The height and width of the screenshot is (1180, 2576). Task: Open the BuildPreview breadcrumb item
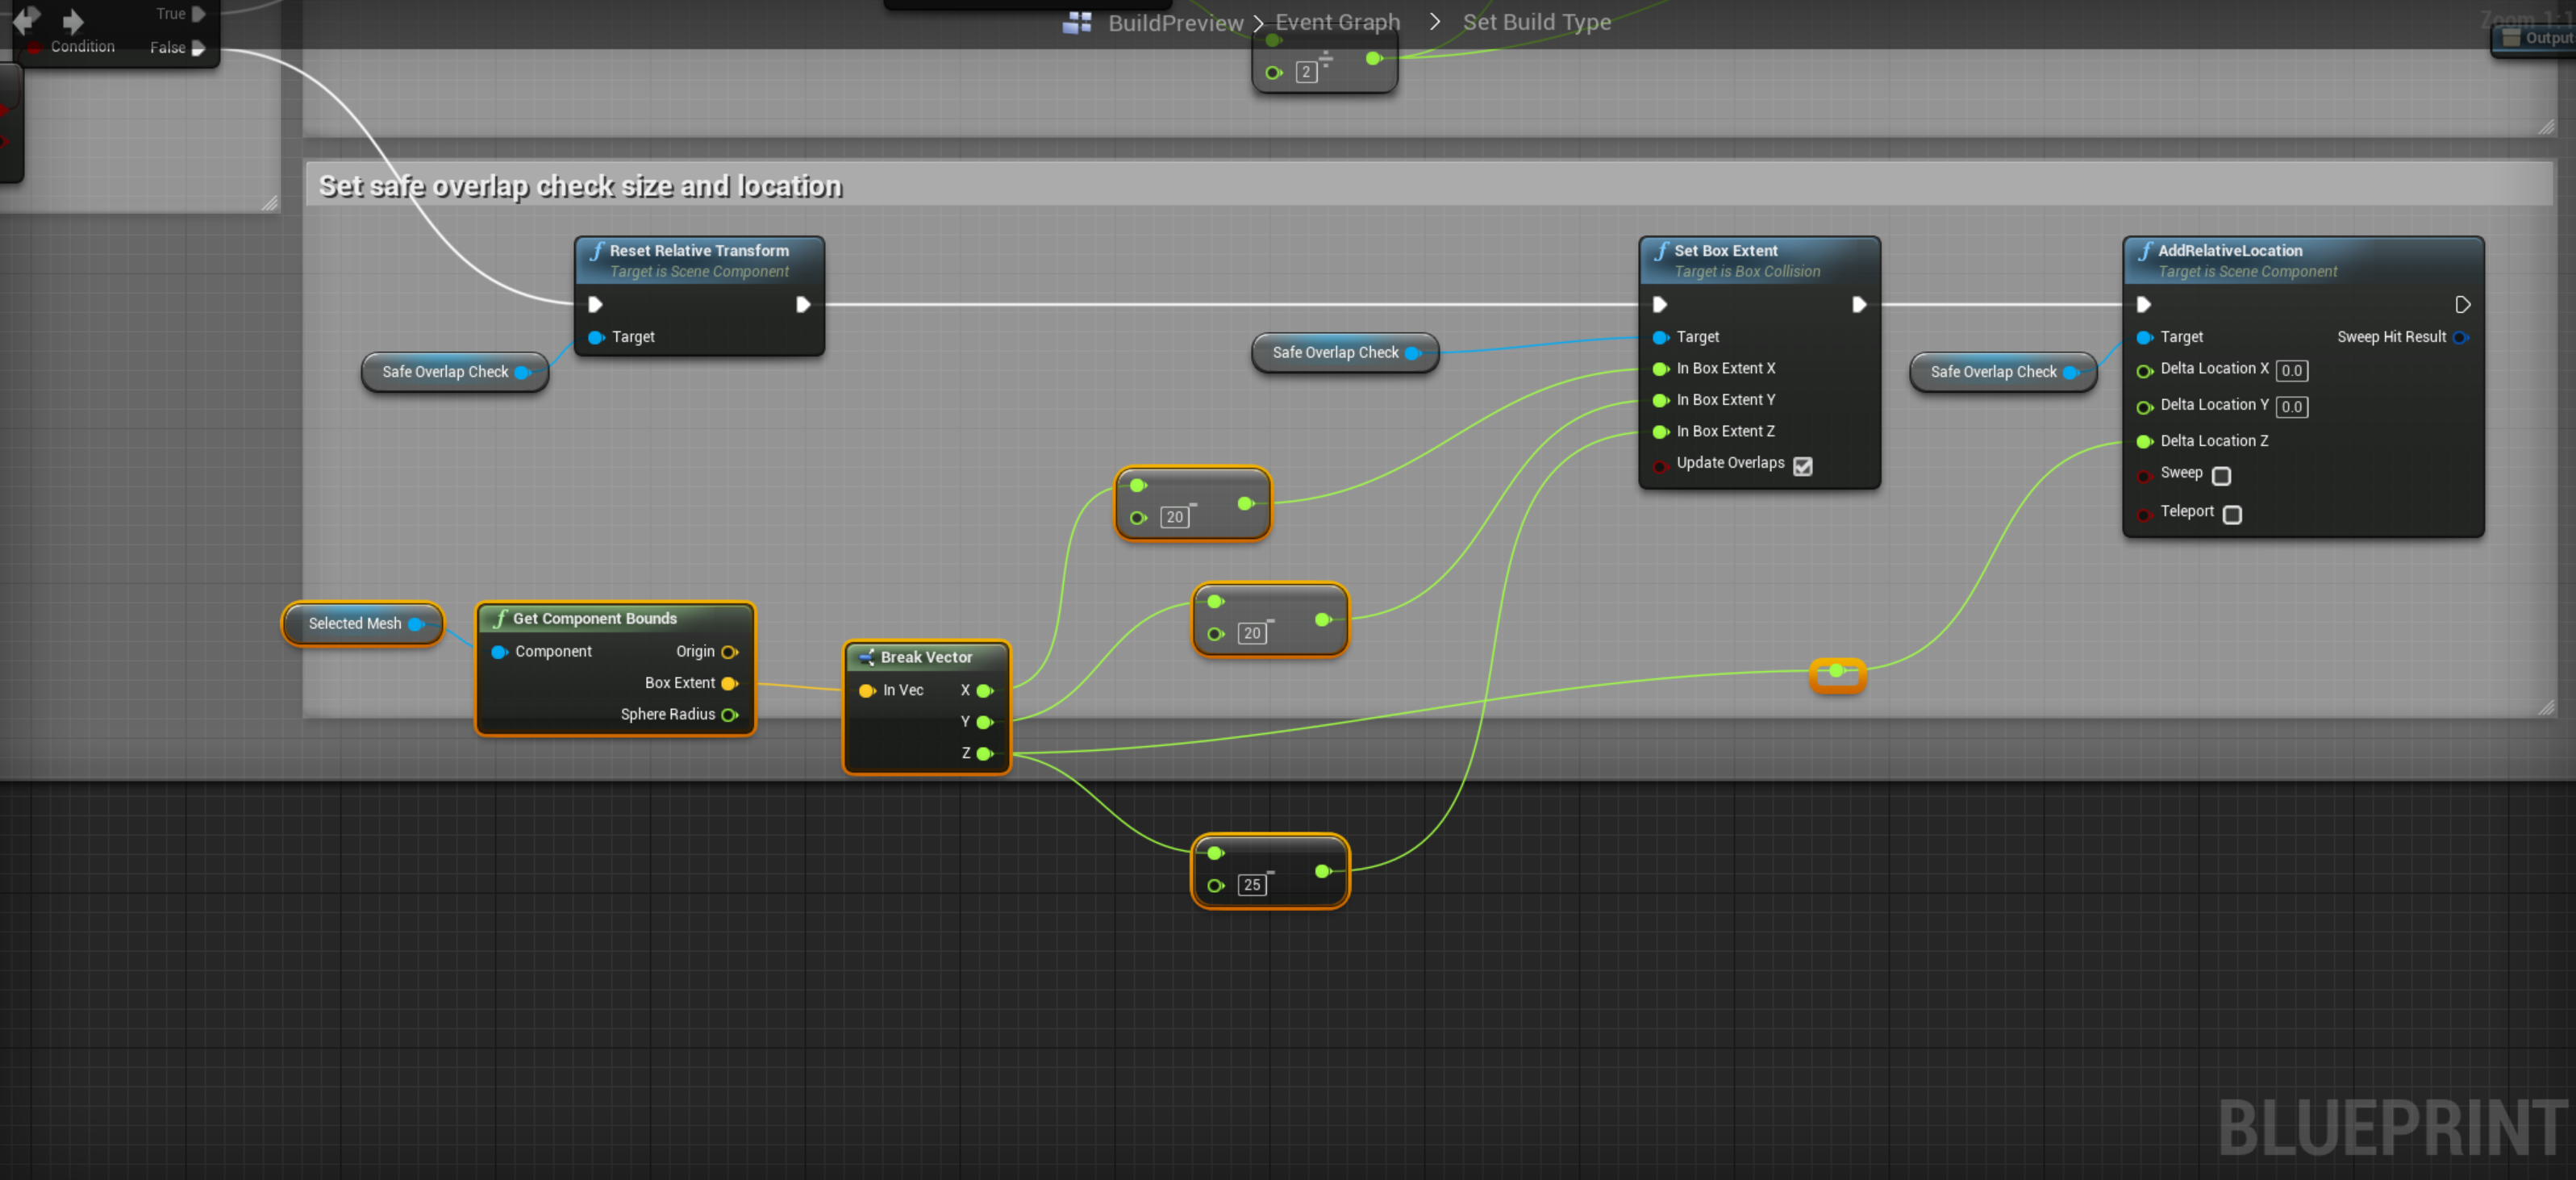[x=1175, y=22]
